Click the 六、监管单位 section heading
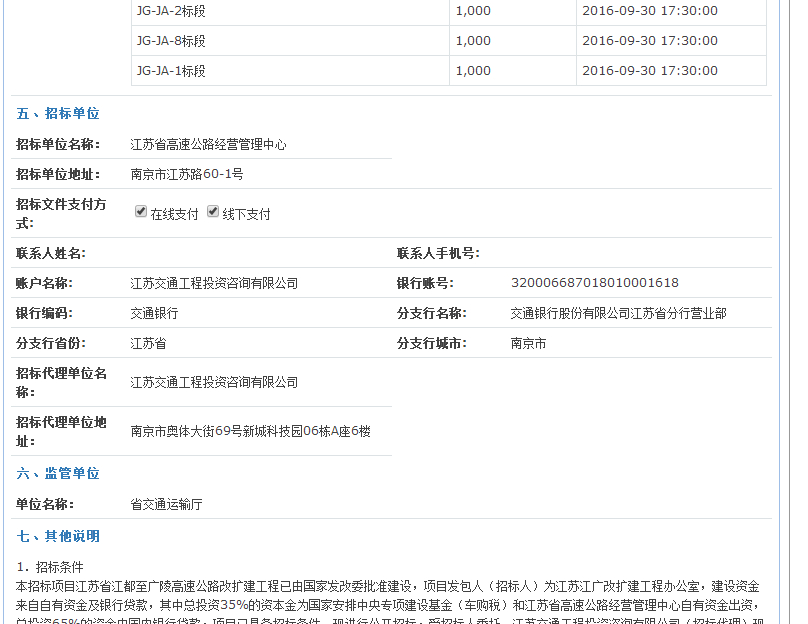 point(58,474)
